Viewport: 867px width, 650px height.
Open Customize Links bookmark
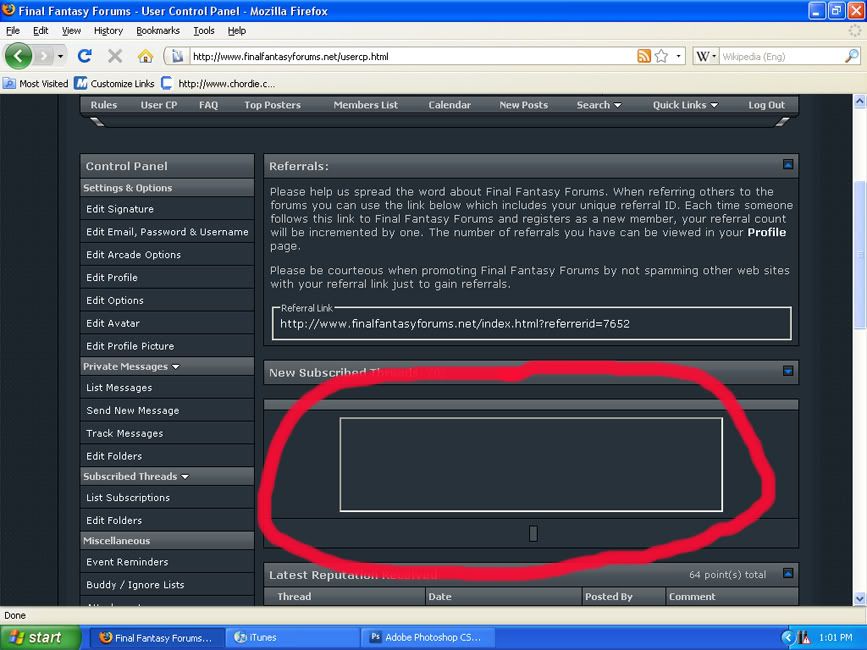coord(114,83)
